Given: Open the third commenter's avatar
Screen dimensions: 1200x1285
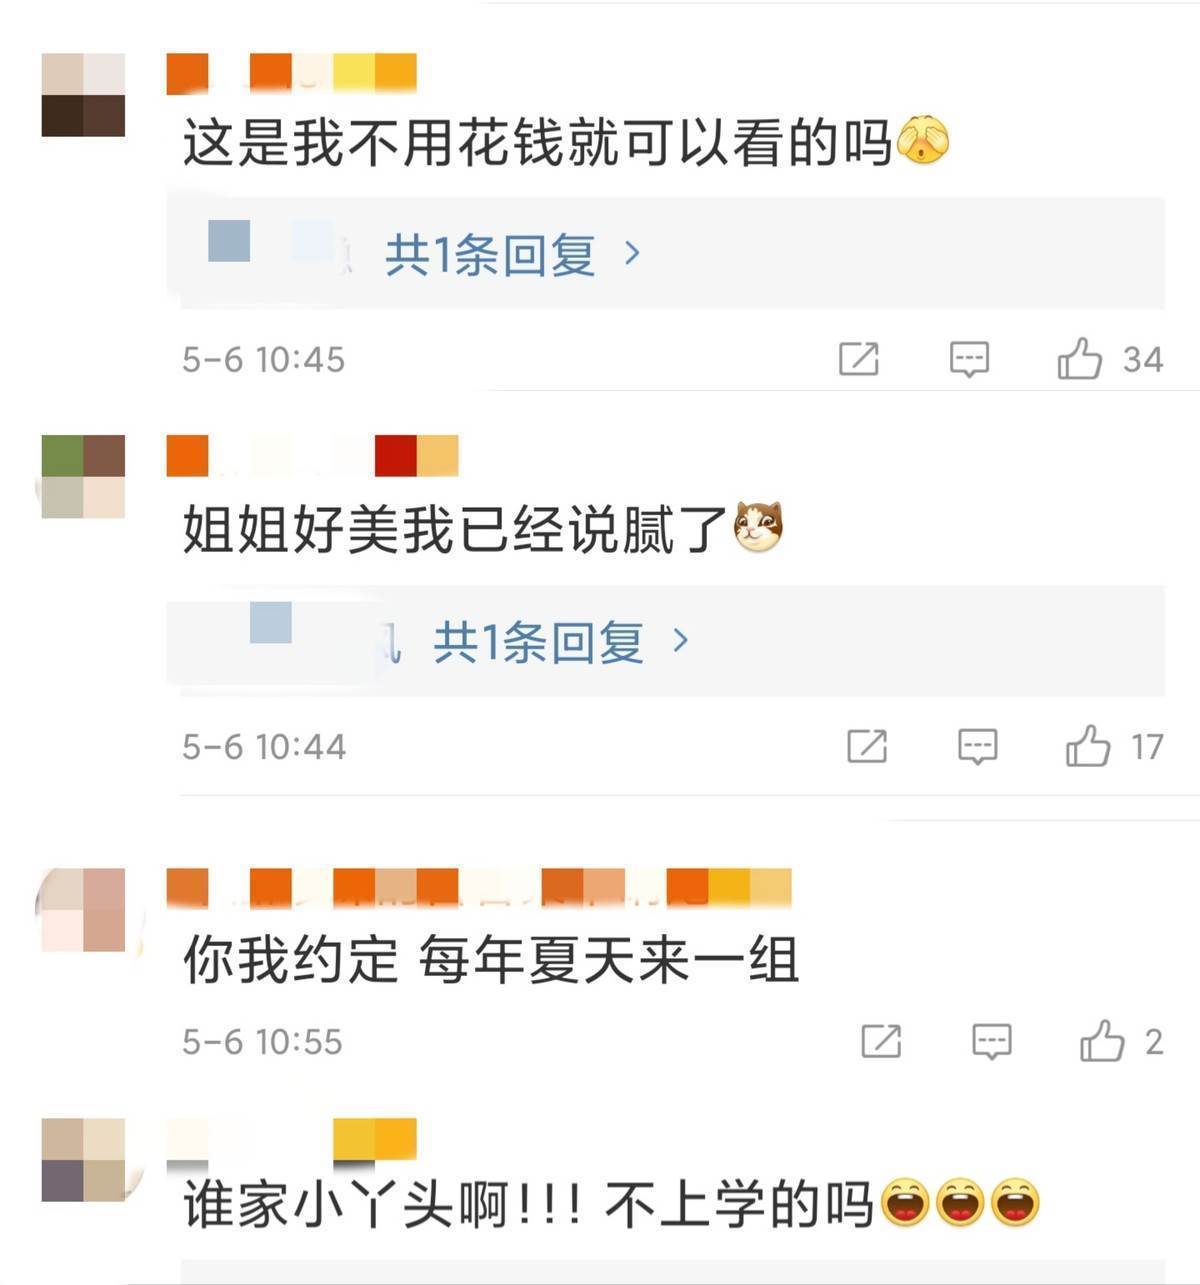Looking at the screenshot, I should [83, 909].
